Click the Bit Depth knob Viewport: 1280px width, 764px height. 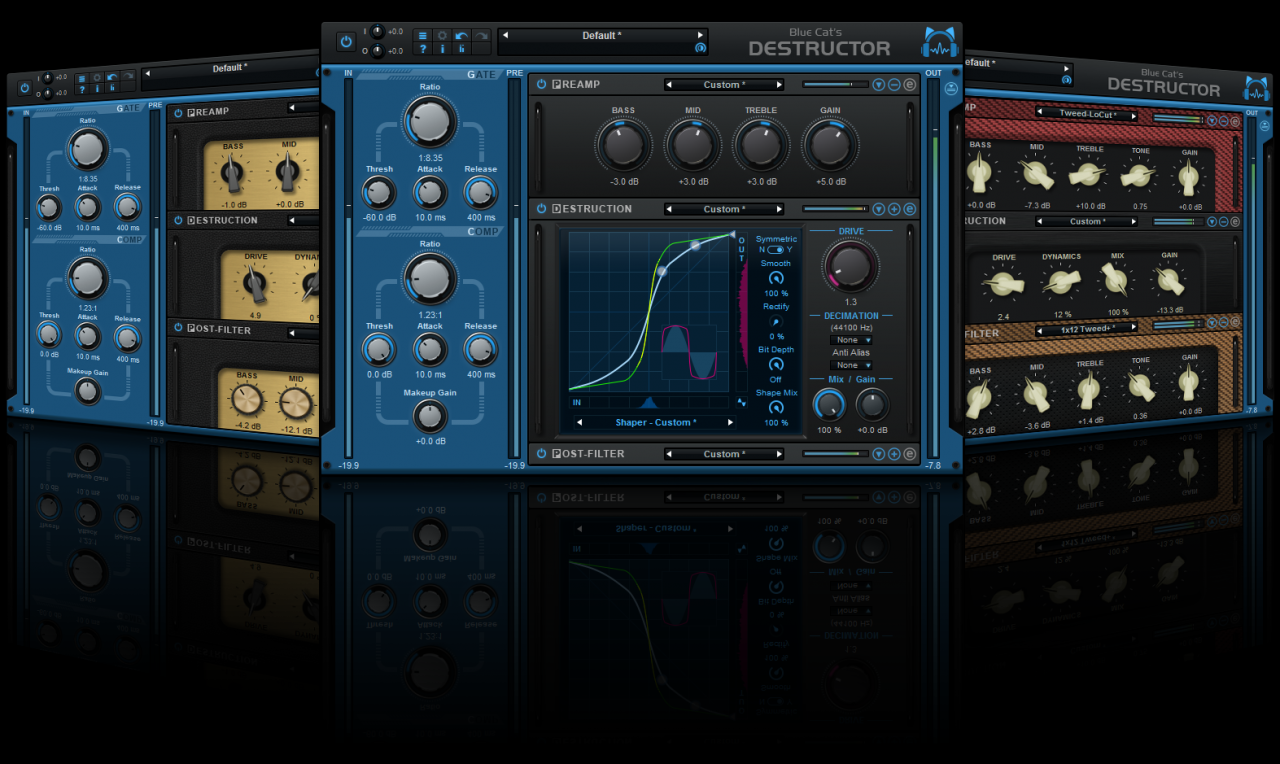(x=776, y=364)
